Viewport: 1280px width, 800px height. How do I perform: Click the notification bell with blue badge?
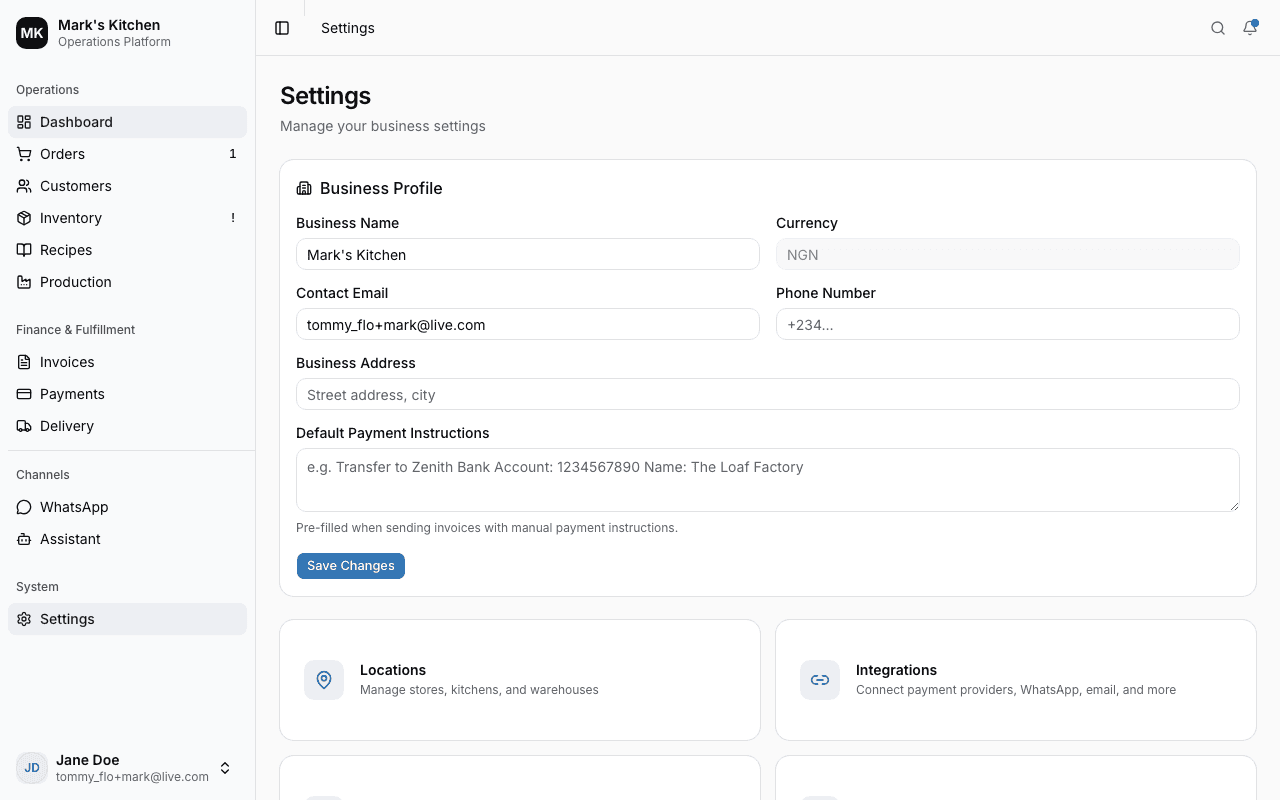tap(1249, 28)
